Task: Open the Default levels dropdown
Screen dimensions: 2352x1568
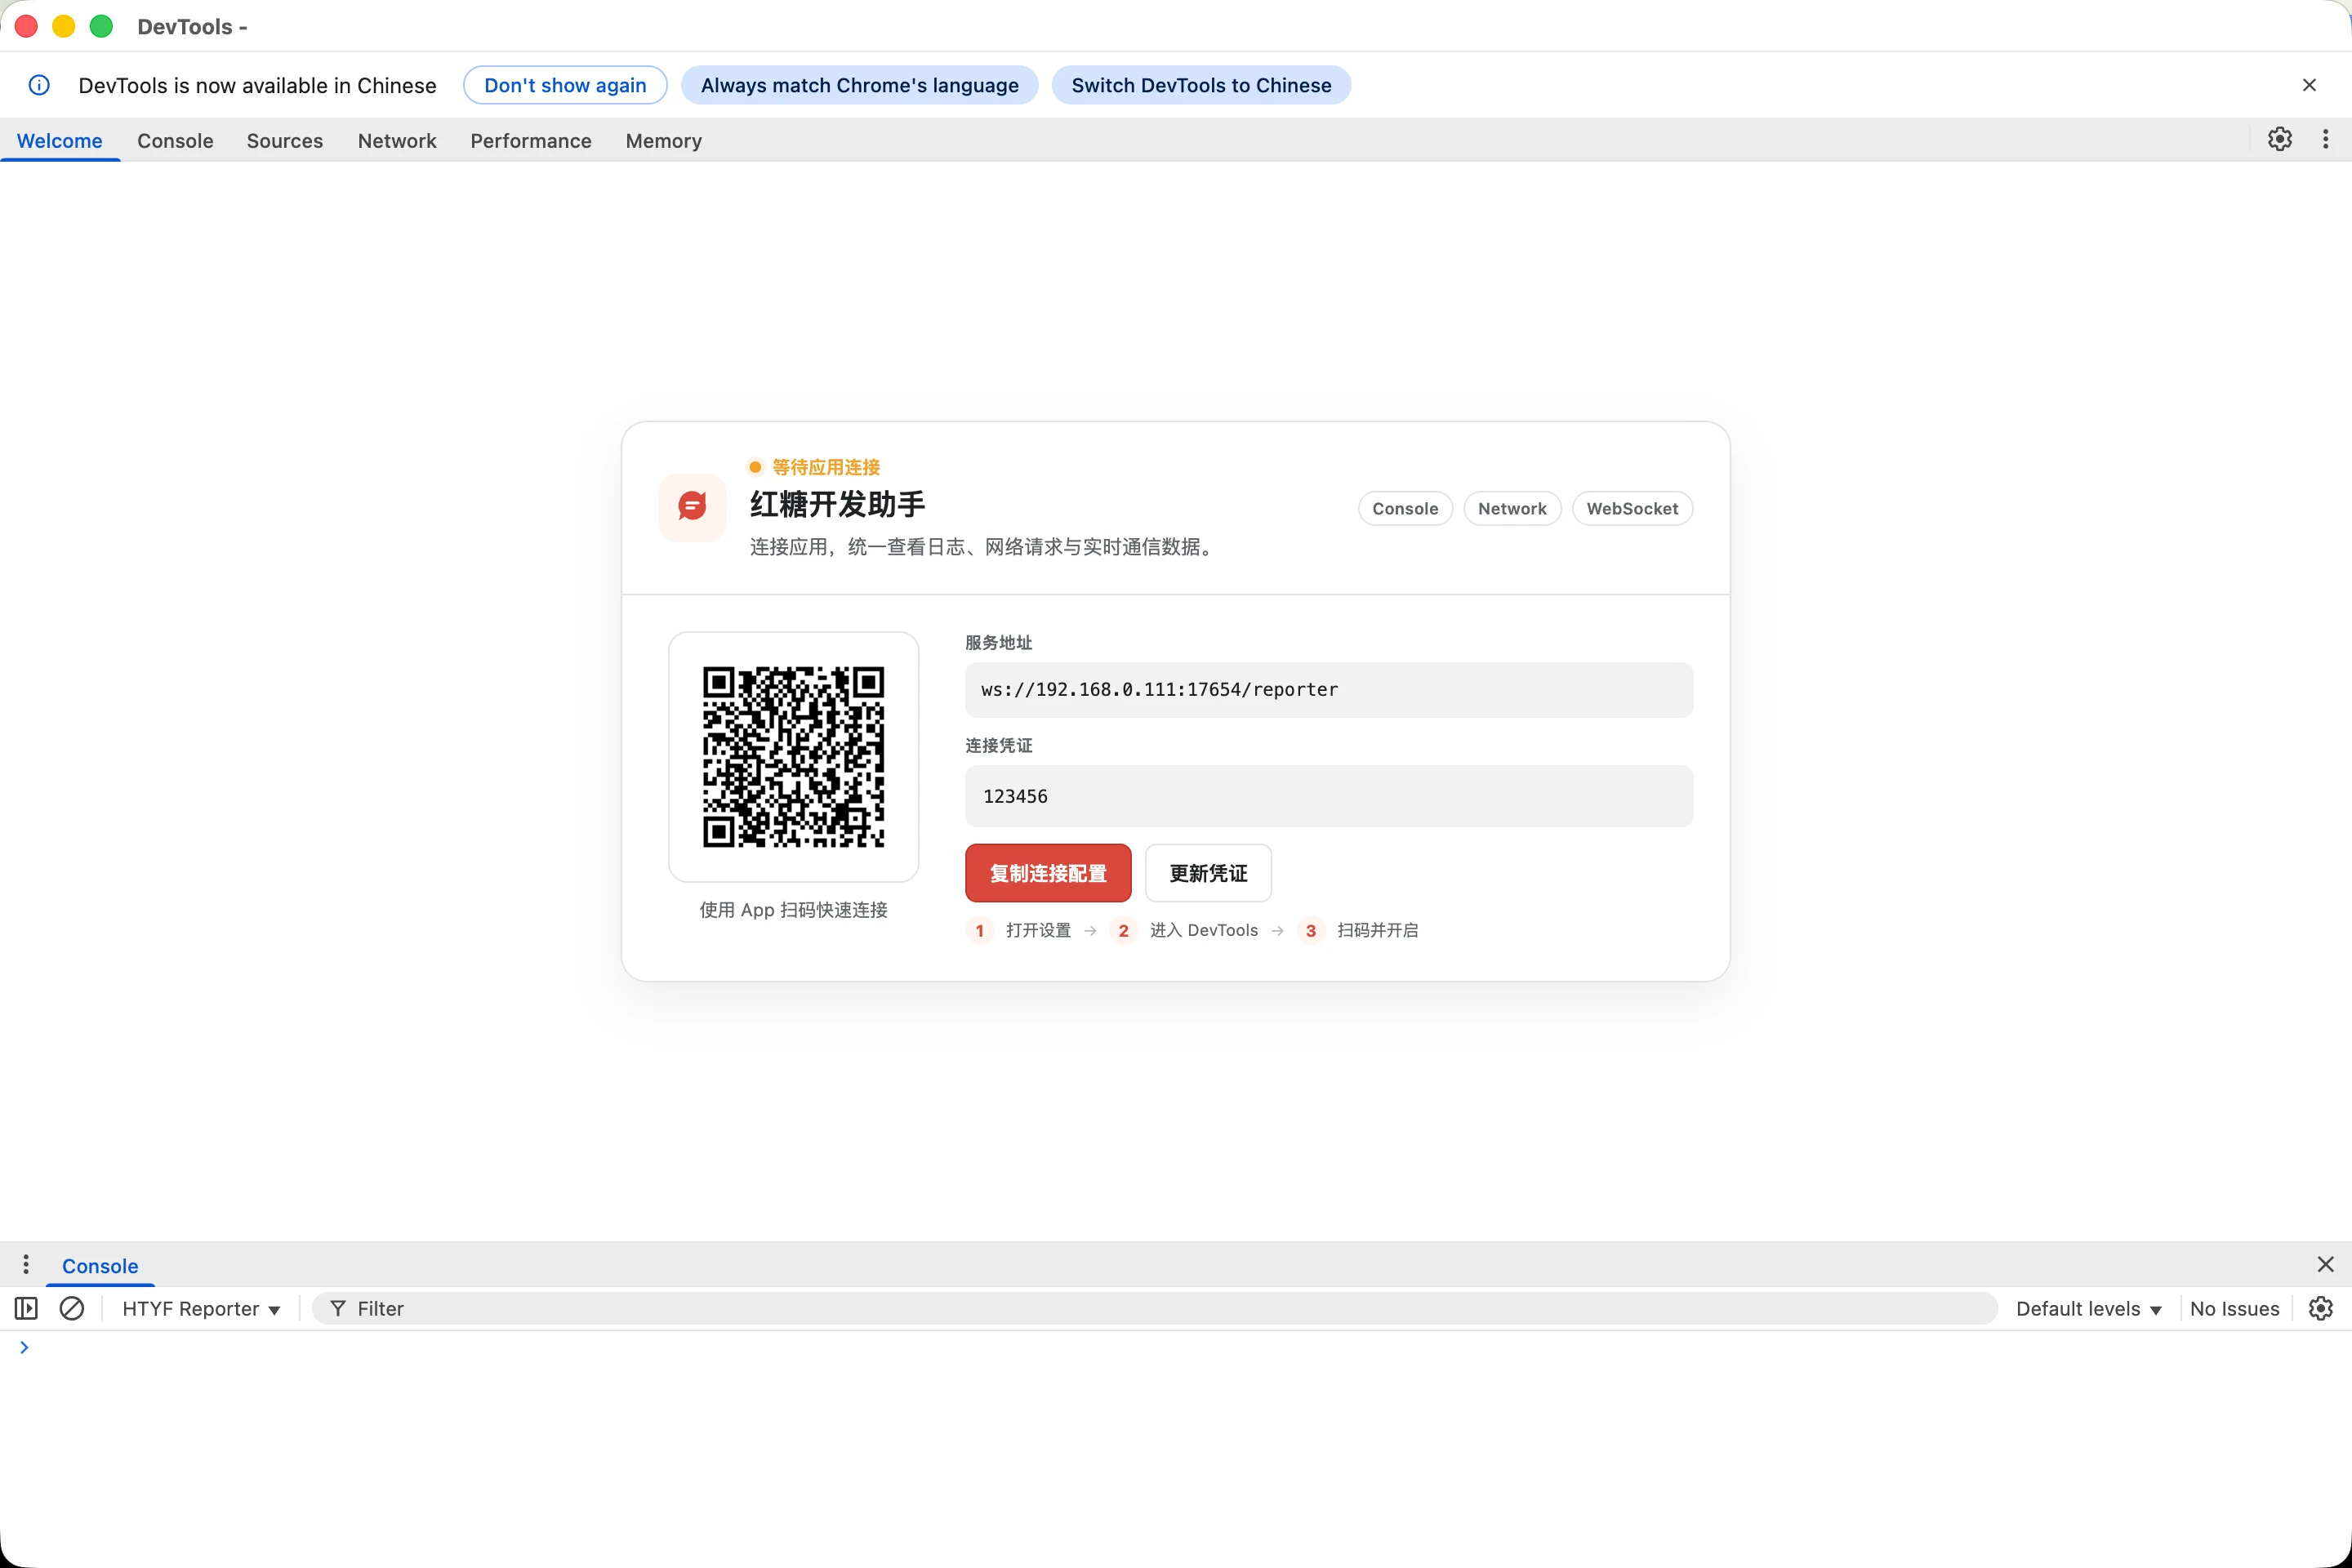Action: pyautogui.click(x=2089, y=1308)
